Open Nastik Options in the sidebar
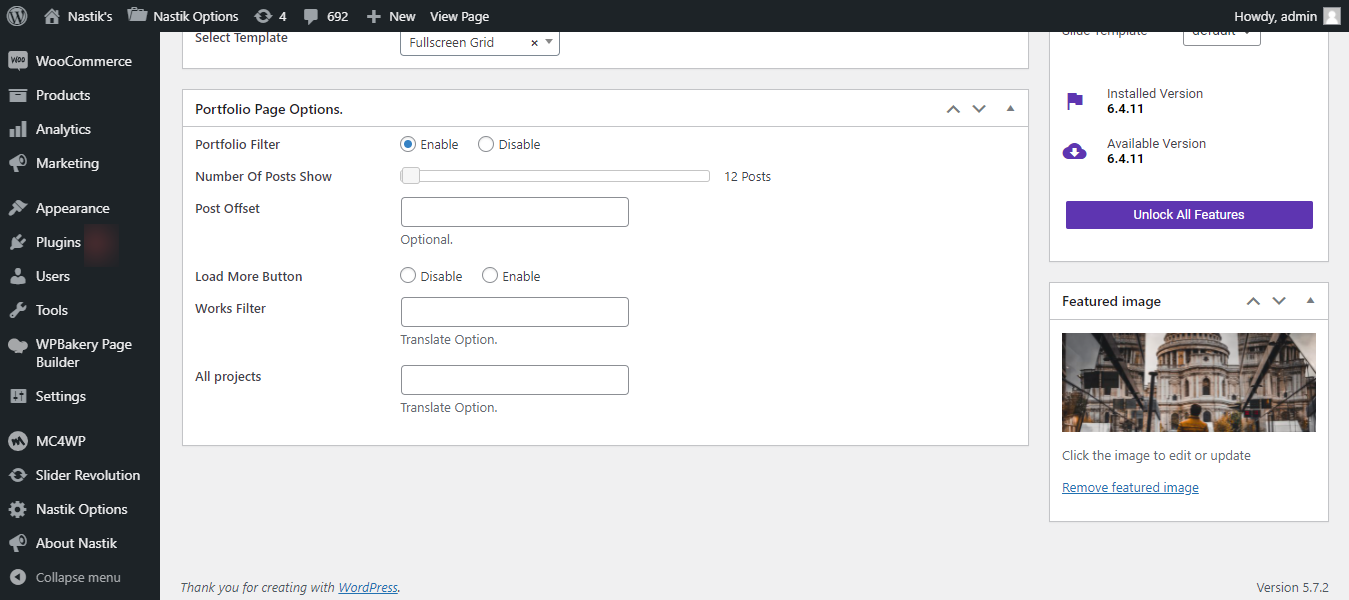The width and height of the screenshot is (1349, 600). point(82,509)
